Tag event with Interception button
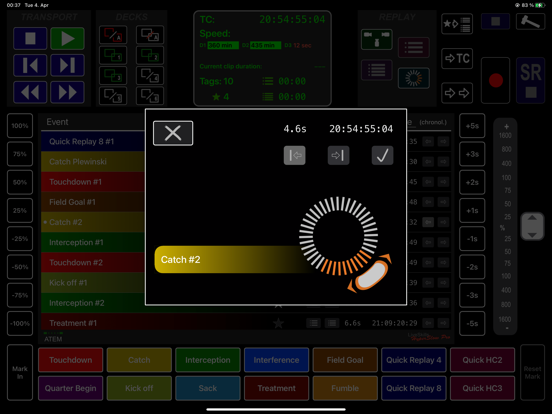 point(208,360)
